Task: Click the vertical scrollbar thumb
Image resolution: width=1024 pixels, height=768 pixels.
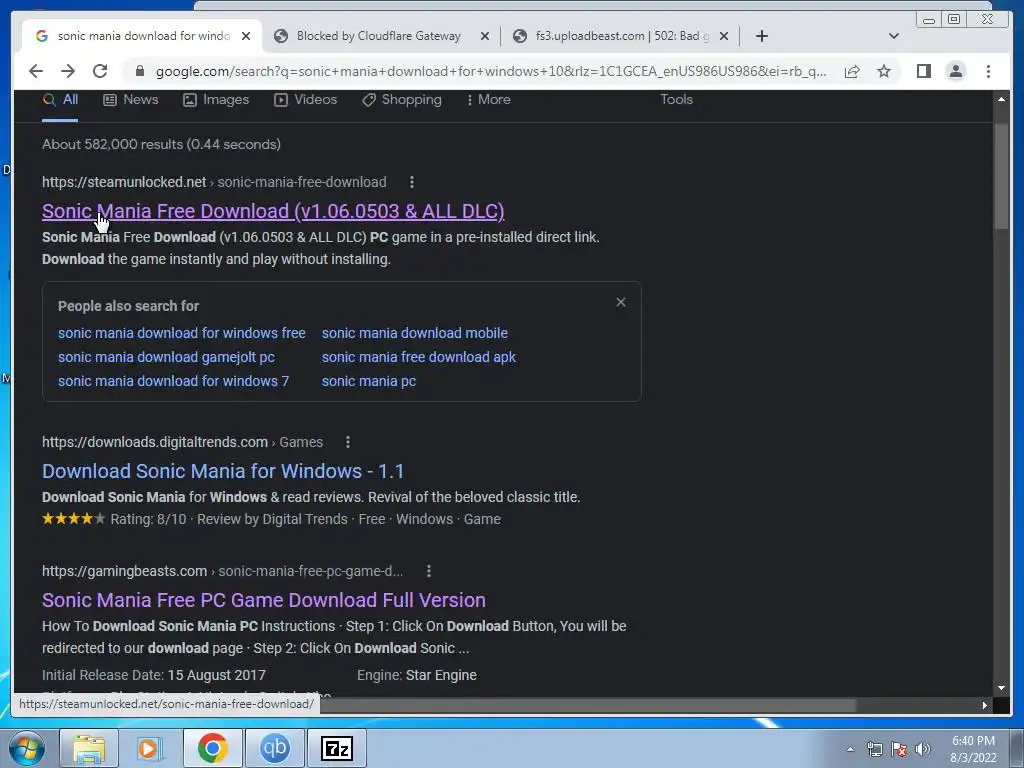Action: (x=1001, y=176)
